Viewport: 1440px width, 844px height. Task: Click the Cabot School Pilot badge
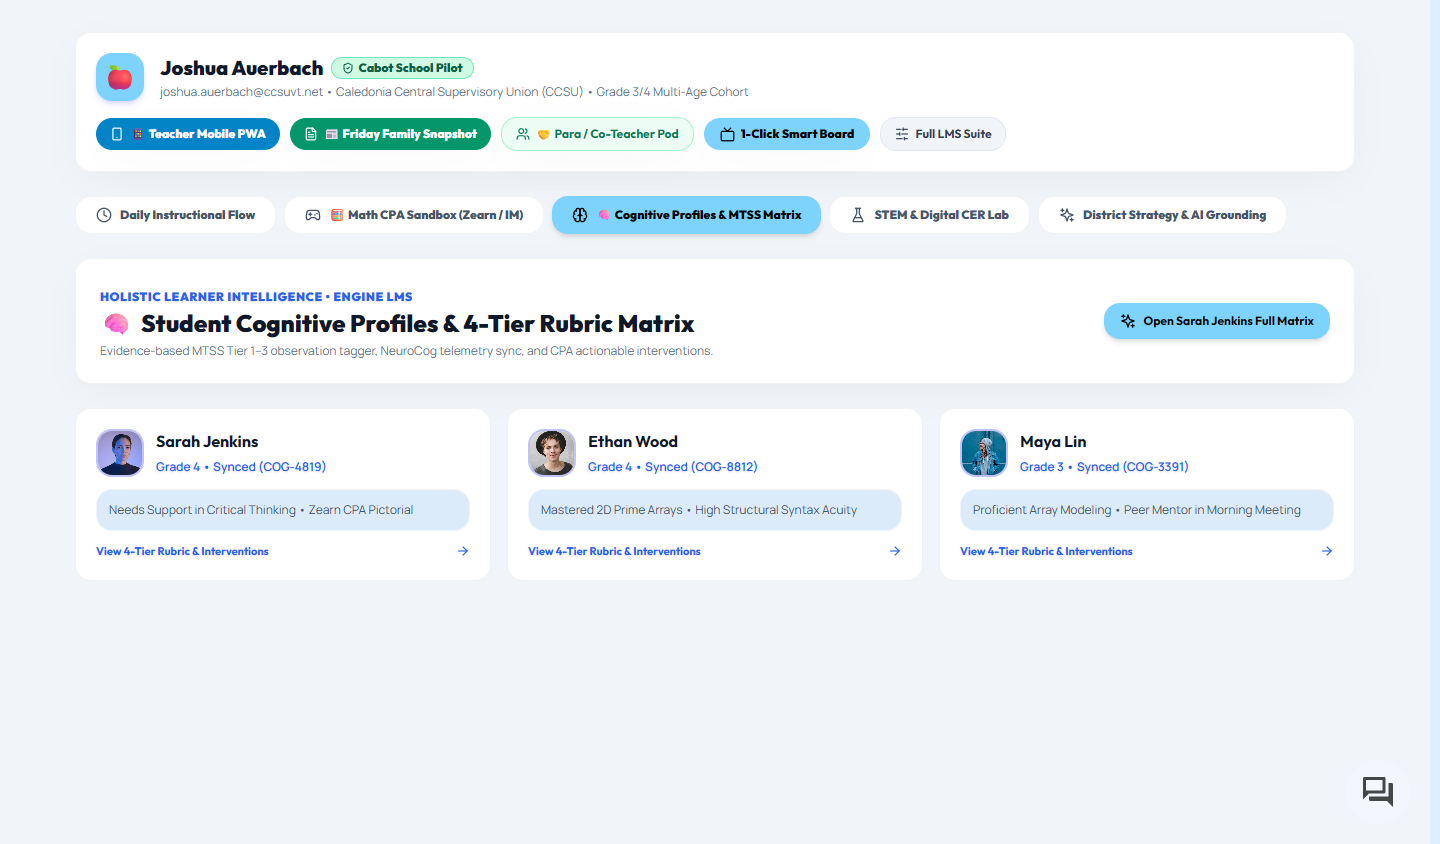pyautogui.click(x=402, y=68)
